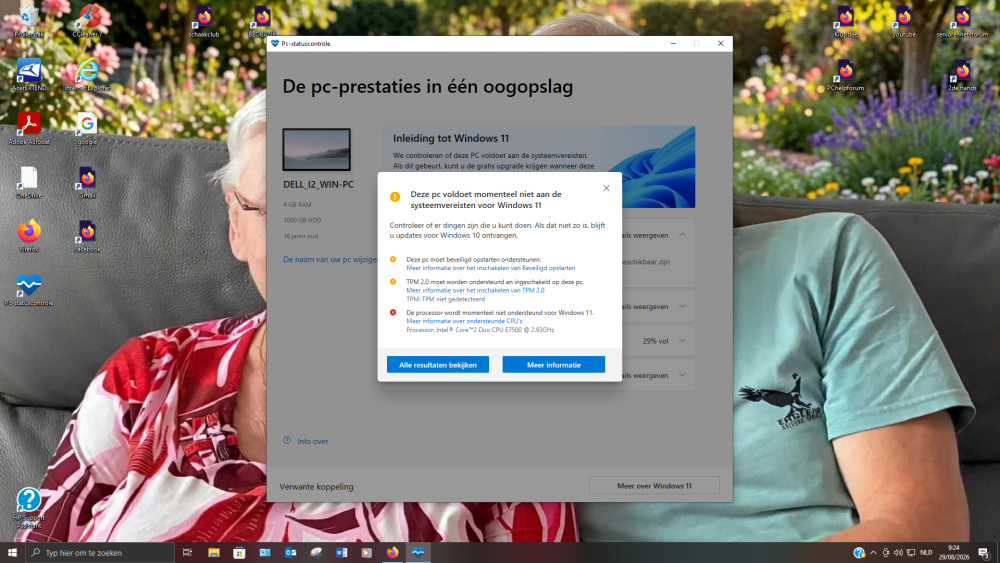Image resolution: width=1000 pixels, height=563 pixels.
Task: Open the Info over link
Action: pyautogui.click(x=312, y=441)
